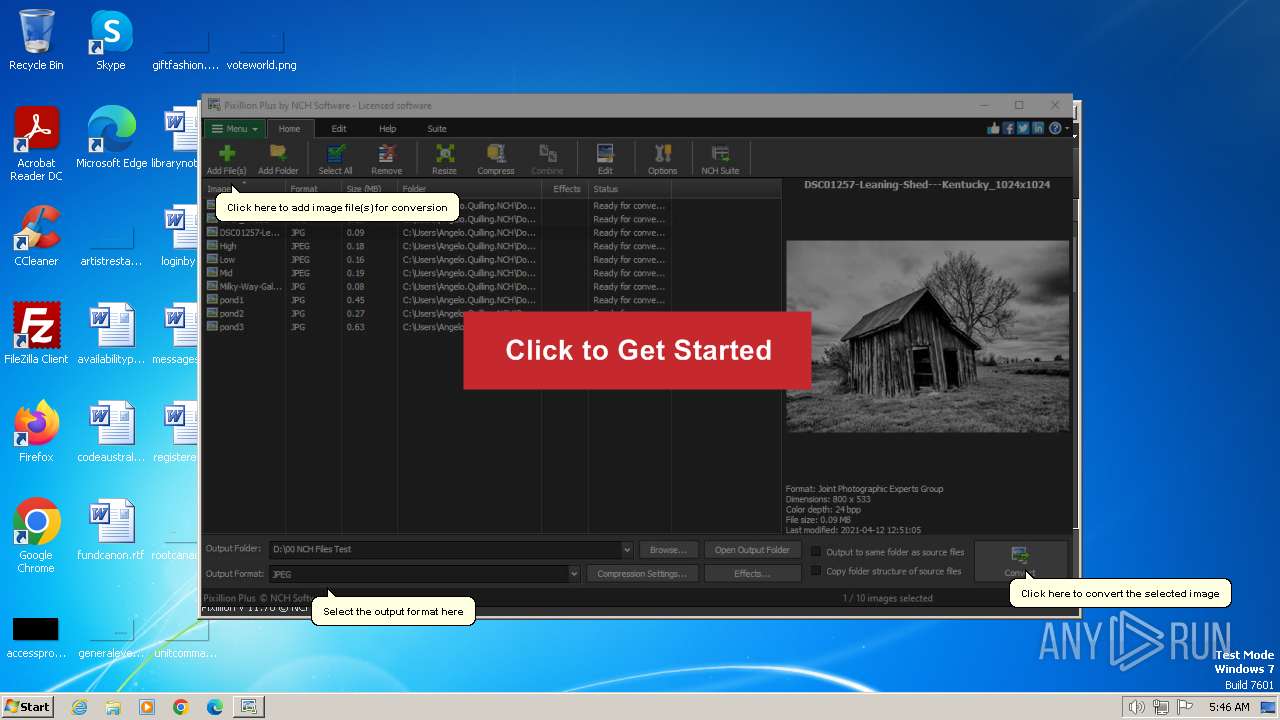Click the Size (MB) column header
The height and width of the screenshot is (720, 1280).
point(369,189)
